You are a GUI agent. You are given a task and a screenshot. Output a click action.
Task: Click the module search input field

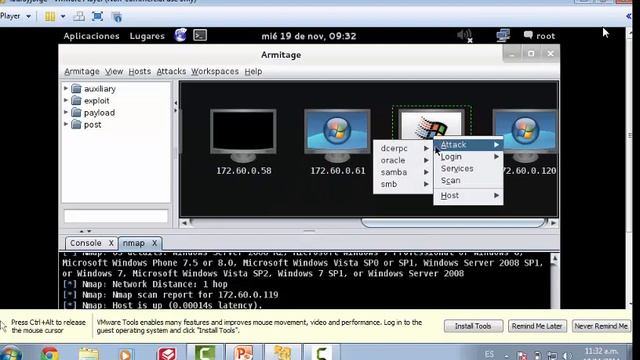[x=116, y=216]
